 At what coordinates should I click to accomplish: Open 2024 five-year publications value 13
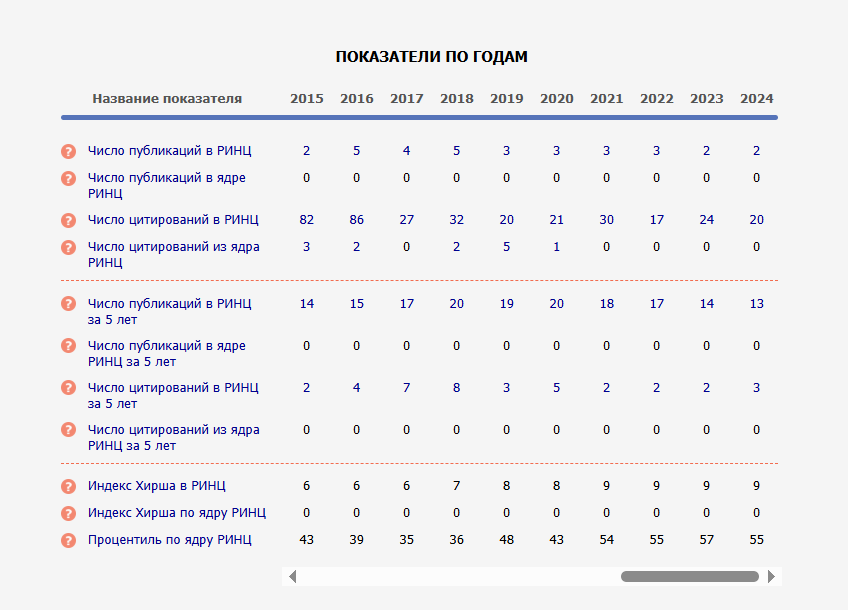click(756, 304)
